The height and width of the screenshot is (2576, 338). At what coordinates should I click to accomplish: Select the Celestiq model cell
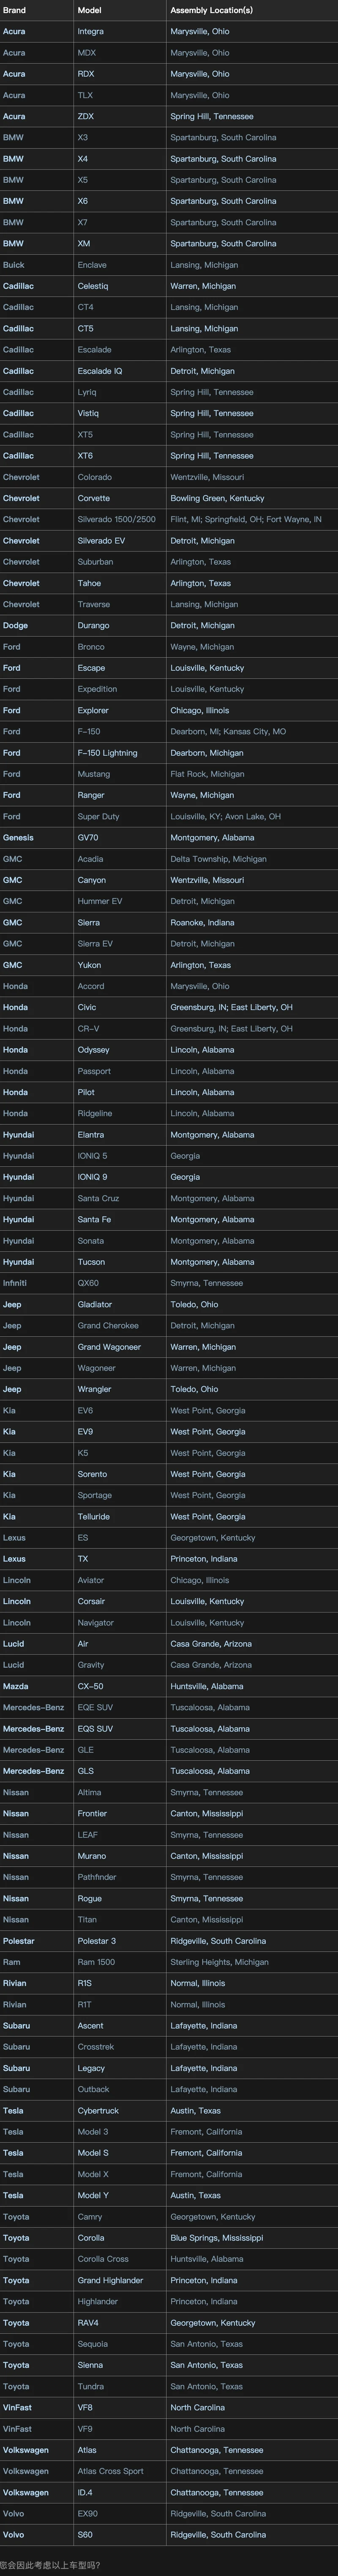93,286
